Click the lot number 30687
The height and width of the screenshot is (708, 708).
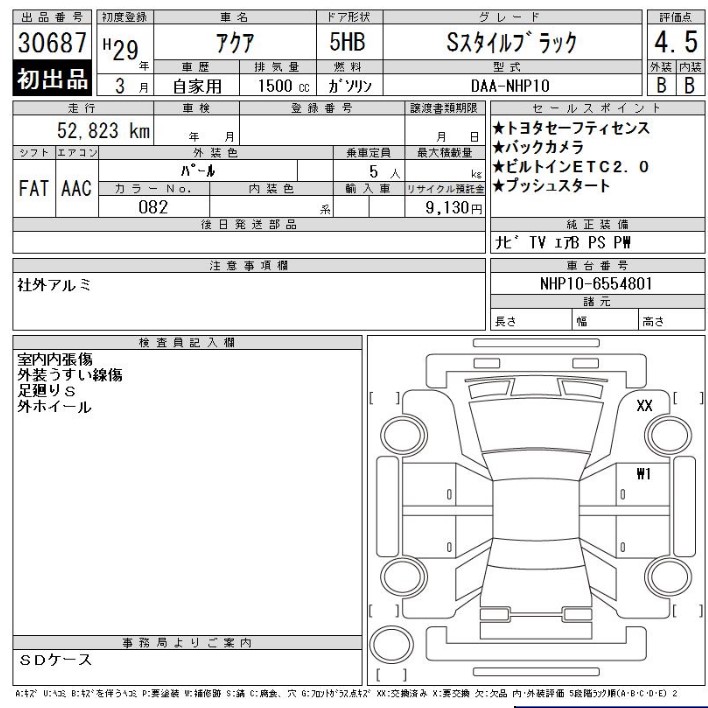pos(52,43)
